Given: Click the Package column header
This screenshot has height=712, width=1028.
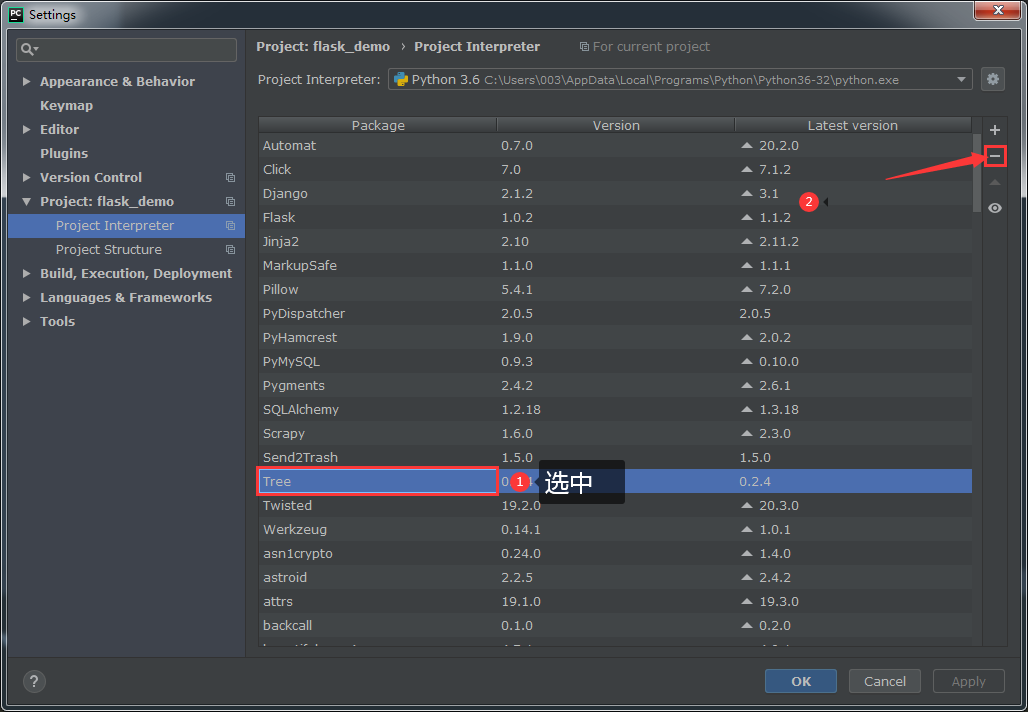Looking at the screenshot, I should click(x=378, y=125).
